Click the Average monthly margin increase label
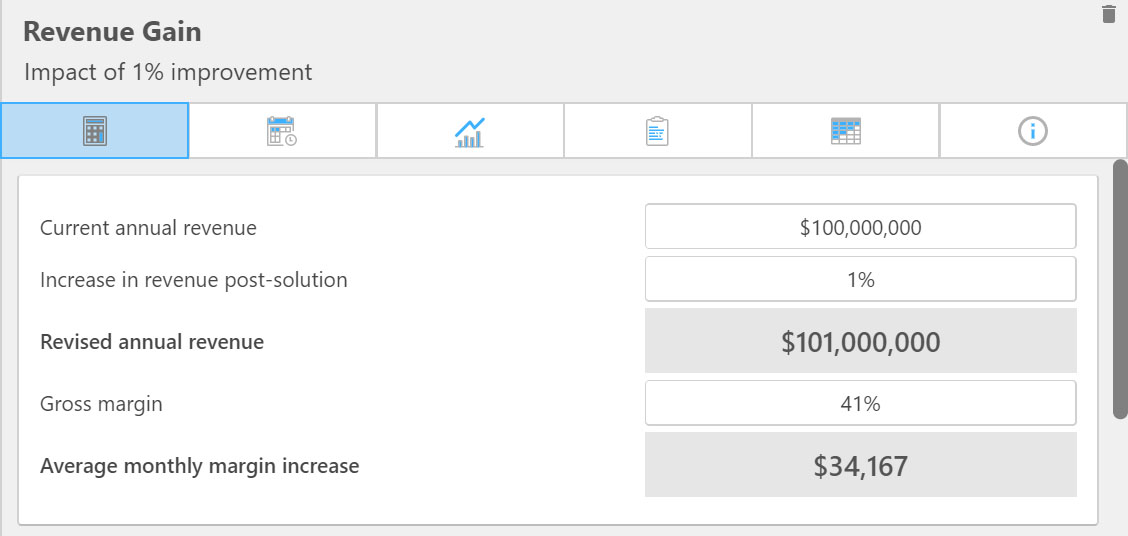The width and height of the screenshot is (1128, 536). (x=199, y=466)
